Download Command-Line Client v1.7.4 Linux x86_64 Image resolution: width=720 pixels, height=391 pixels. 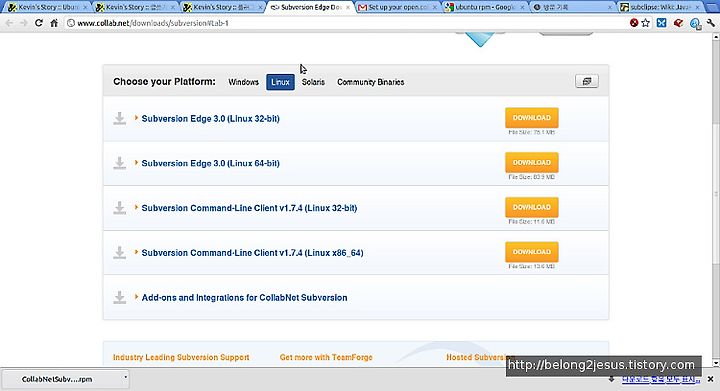[532, 252]
